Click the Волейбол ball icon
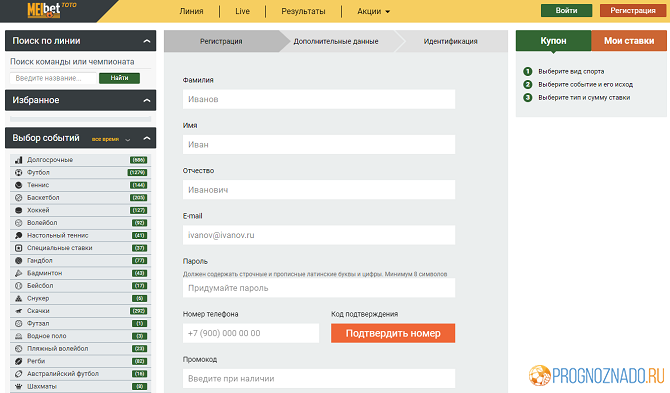Viewport: 670px width, 393px height. 18,223
